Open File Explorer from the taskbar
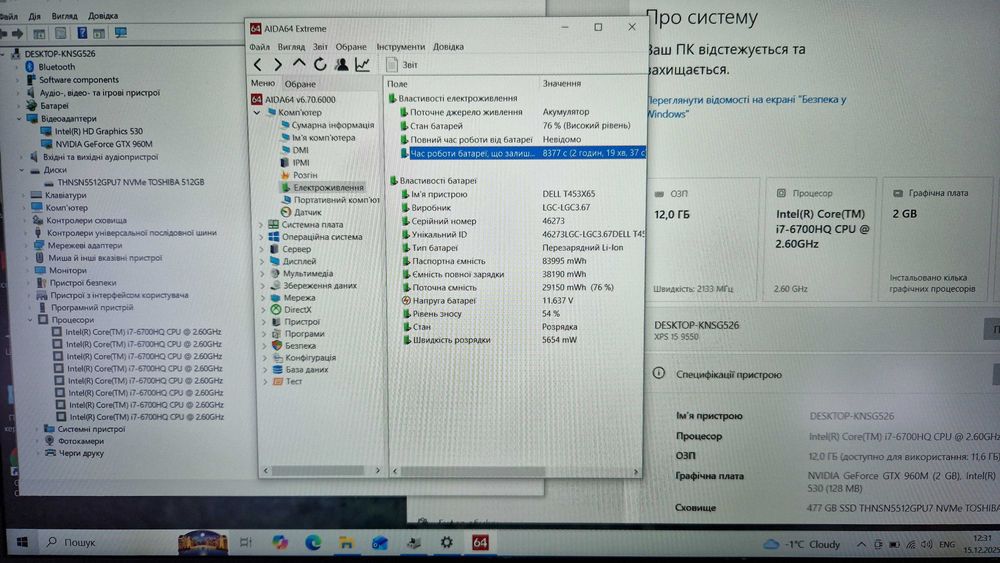 [x=346, y=543]
